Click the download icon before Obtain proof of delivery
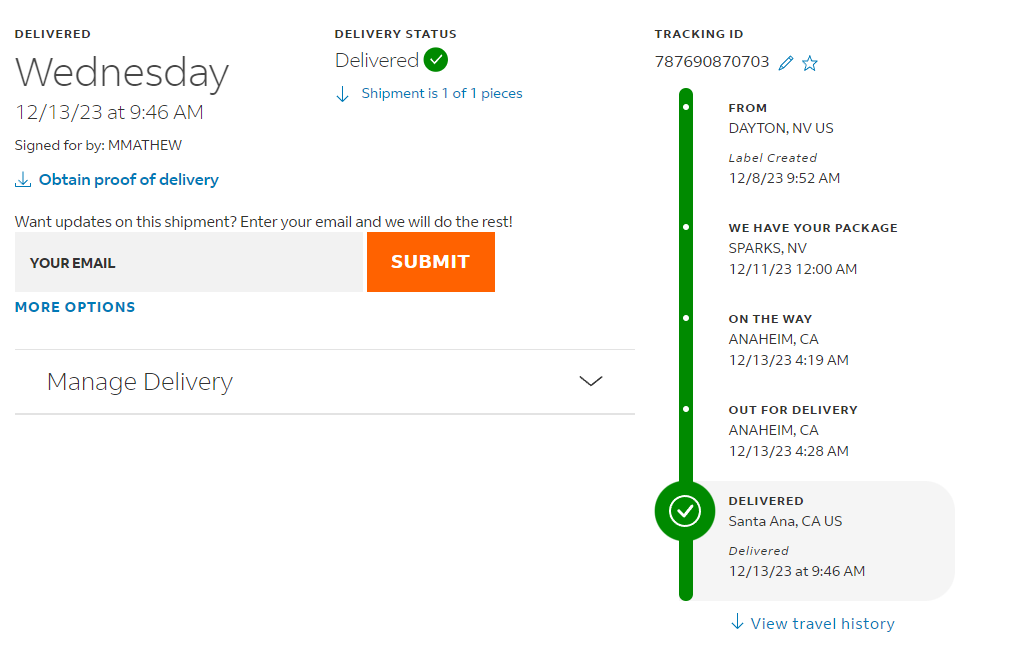The height and width of the screenshot is (663, 1009). (23, 180)
